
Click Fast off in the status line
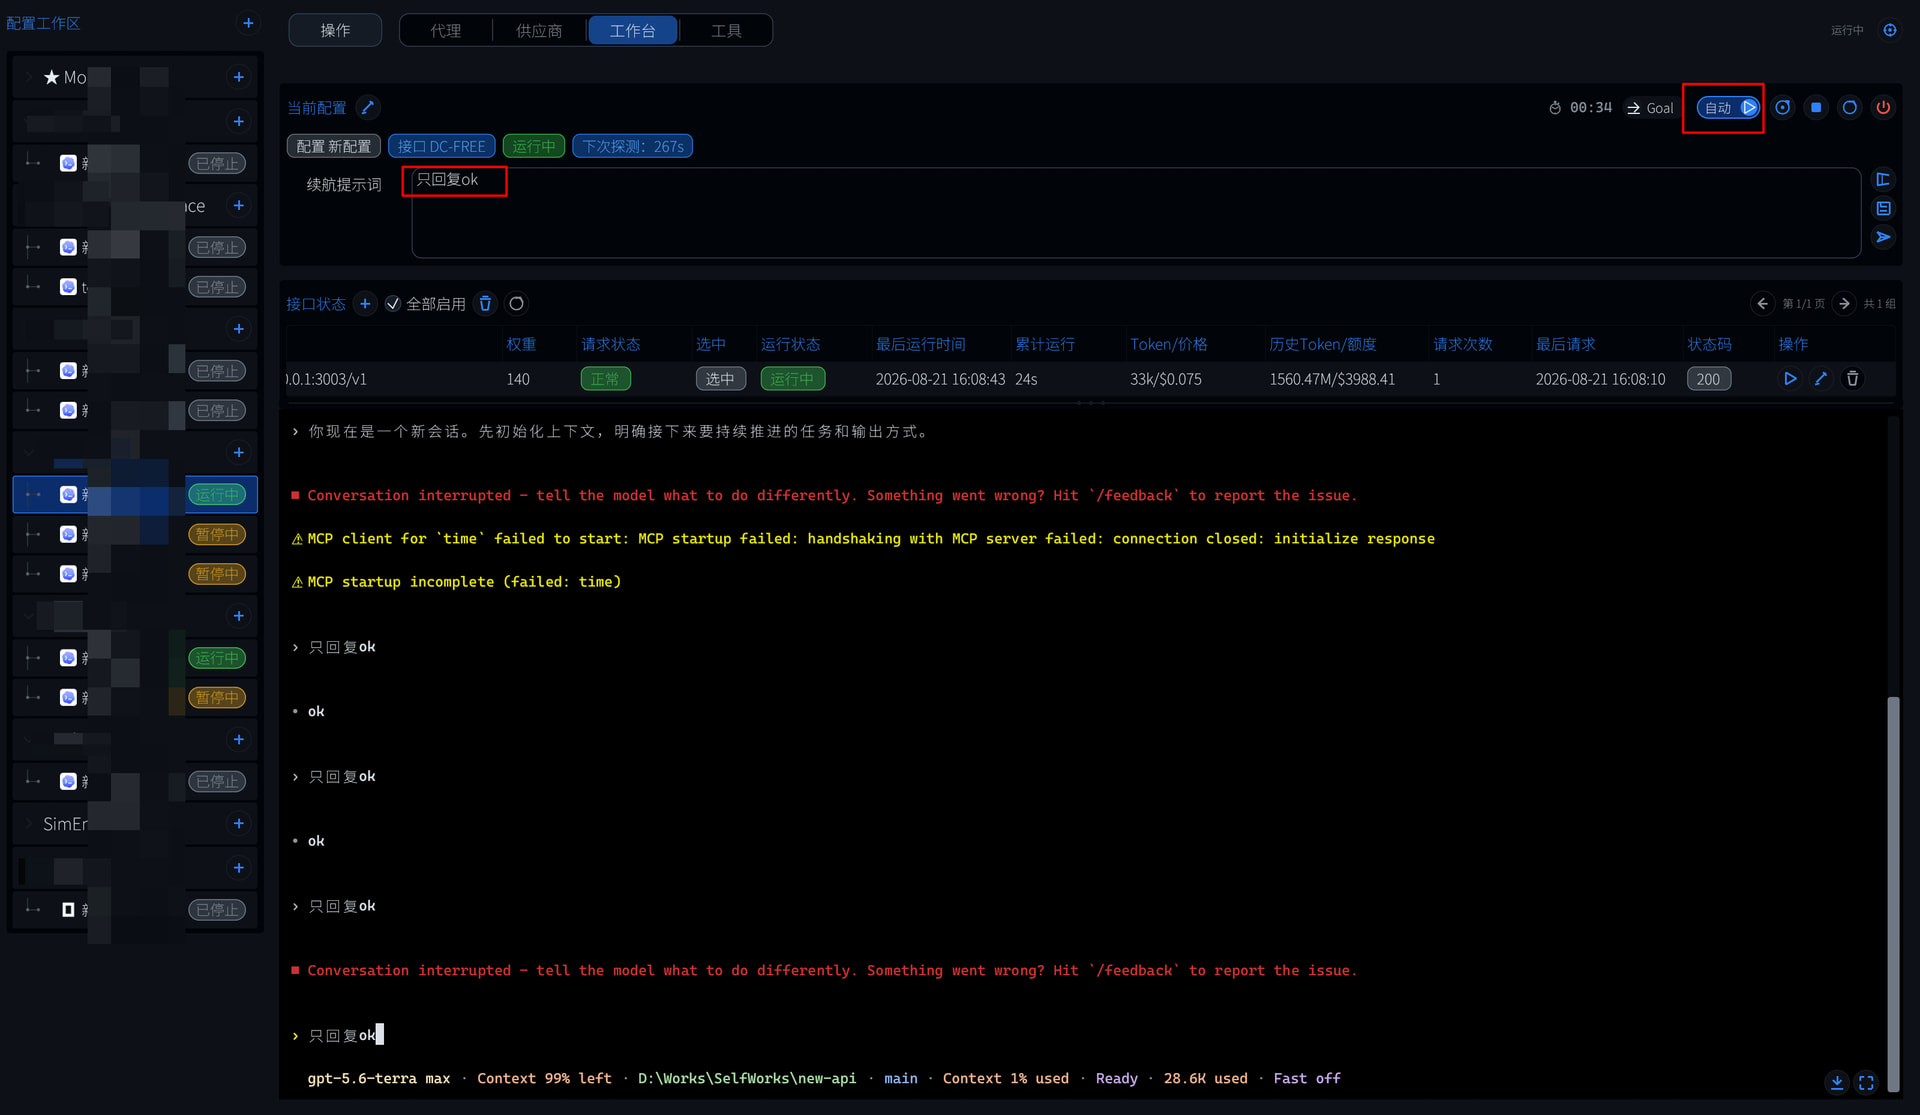(1307, 1078)
